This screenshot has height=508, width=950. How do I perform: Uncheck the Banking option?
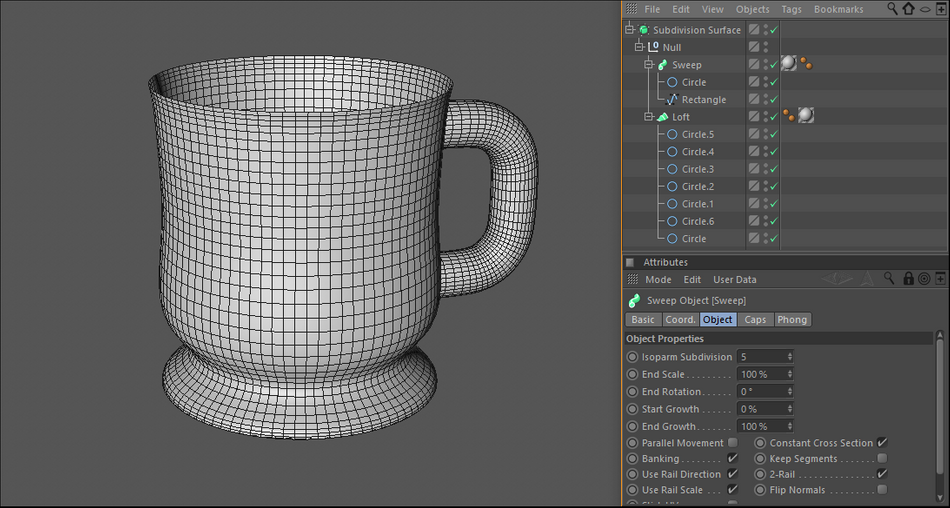point(733,458)
